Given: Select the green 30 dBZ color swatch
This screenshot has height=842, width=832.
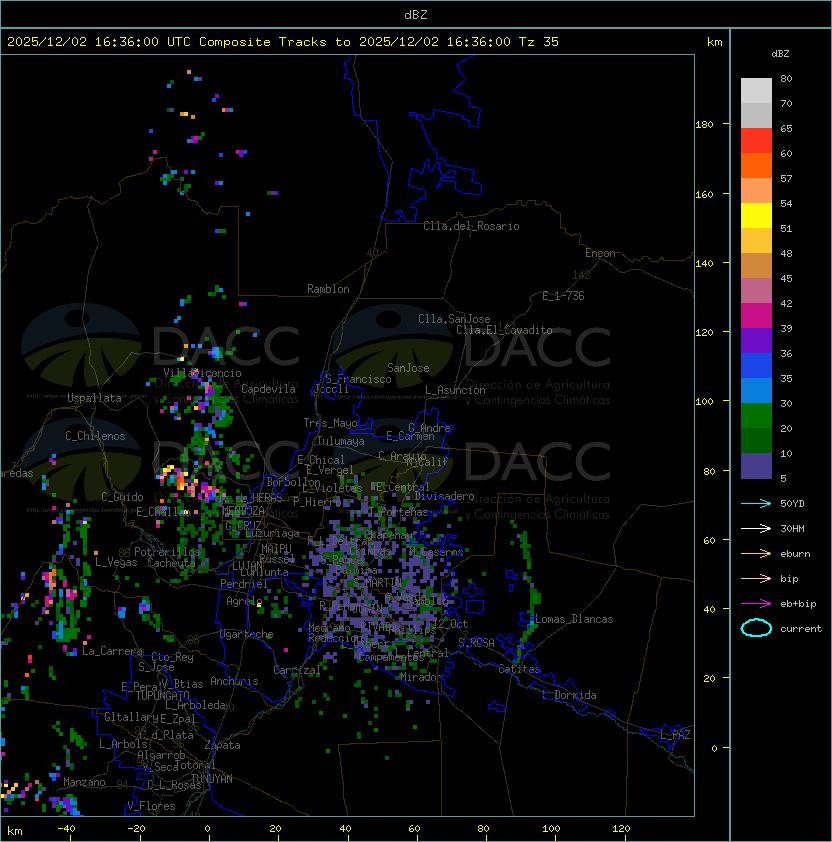Looking at the screenshot, I should [x=756, y=415].
